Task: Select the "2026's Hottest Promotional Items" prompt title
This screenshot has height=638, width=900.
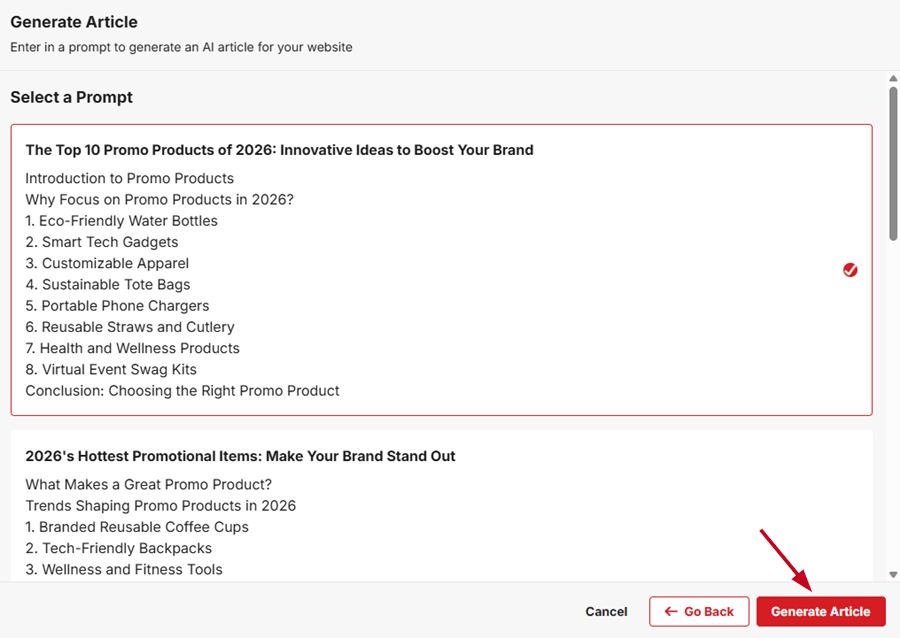Action: click(x=240, y=456)
